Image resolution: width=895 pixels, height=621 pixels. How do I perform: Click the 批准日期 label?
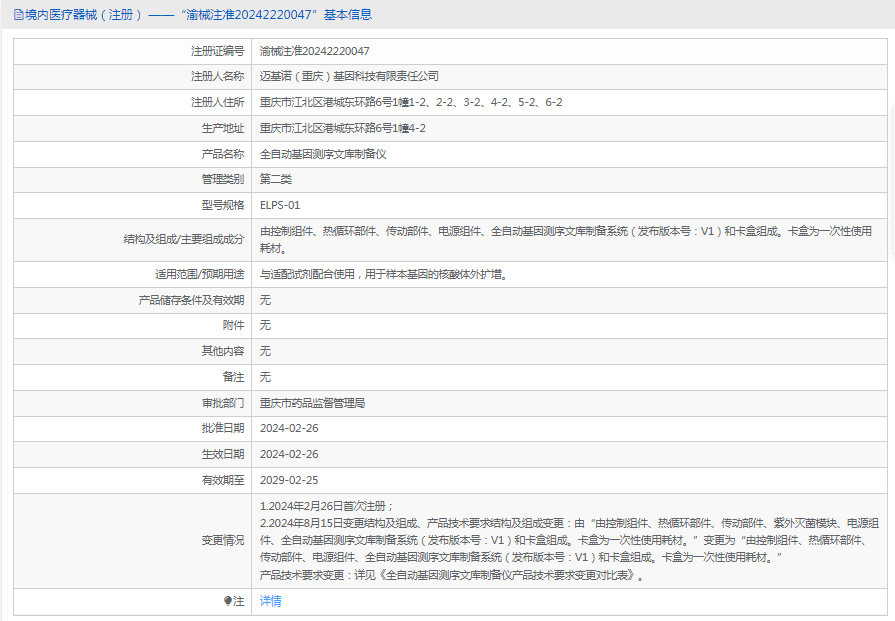223,429
